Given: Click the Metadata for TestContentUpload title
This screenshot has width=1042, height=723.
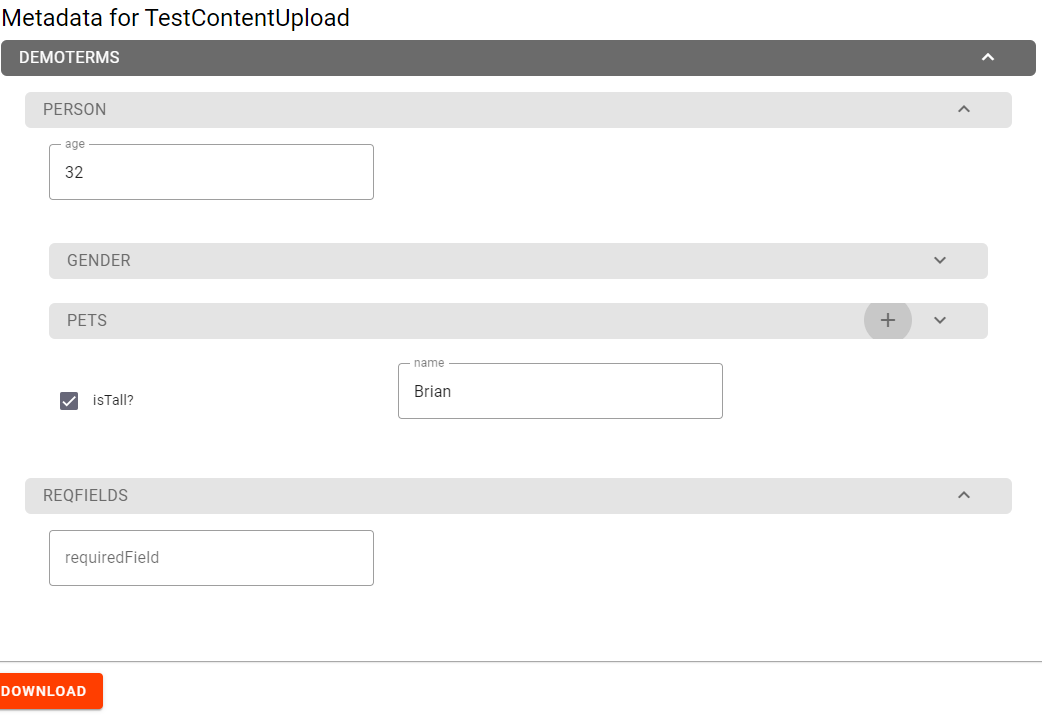Looking at the screenshot, I should tap(175, 18).
